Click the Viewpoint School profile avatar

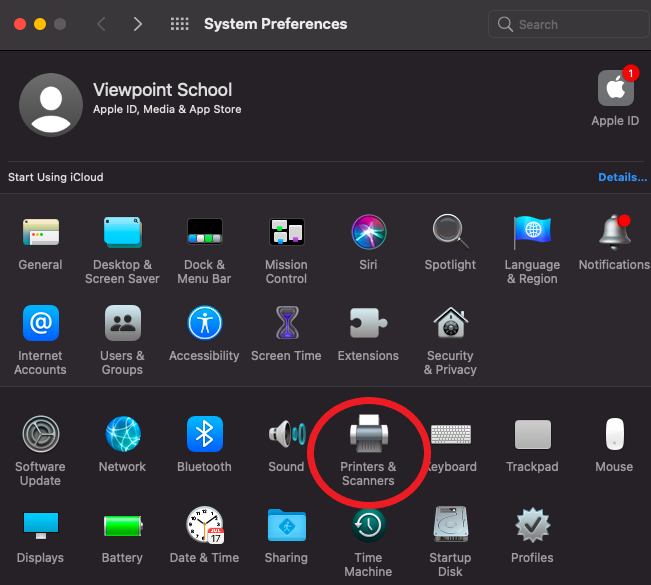pyautogui.click(x=51, y=104)
